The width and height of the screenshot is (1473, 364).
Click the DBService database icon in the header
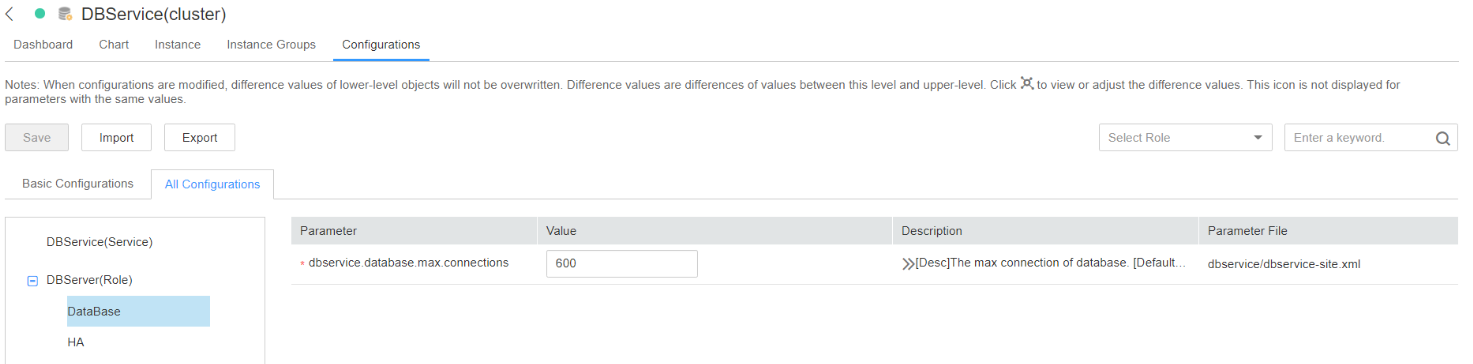click(65, 14)
